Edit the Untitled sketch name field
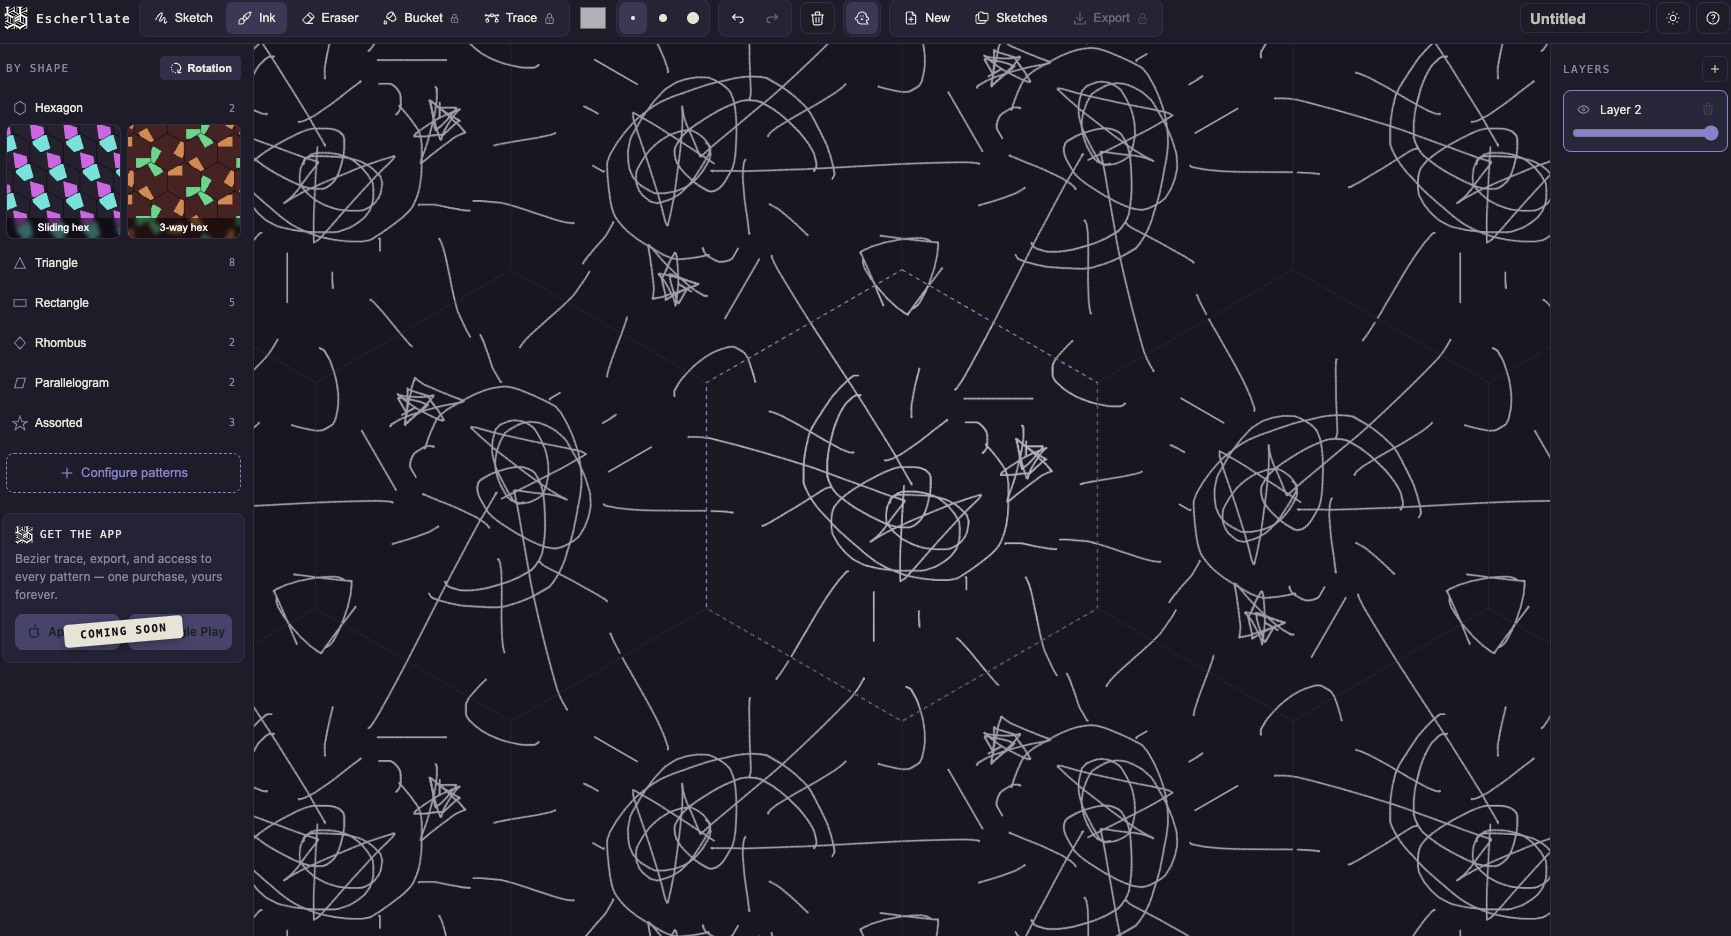Screen dimensions: 1731x936 click(1584, 18)
